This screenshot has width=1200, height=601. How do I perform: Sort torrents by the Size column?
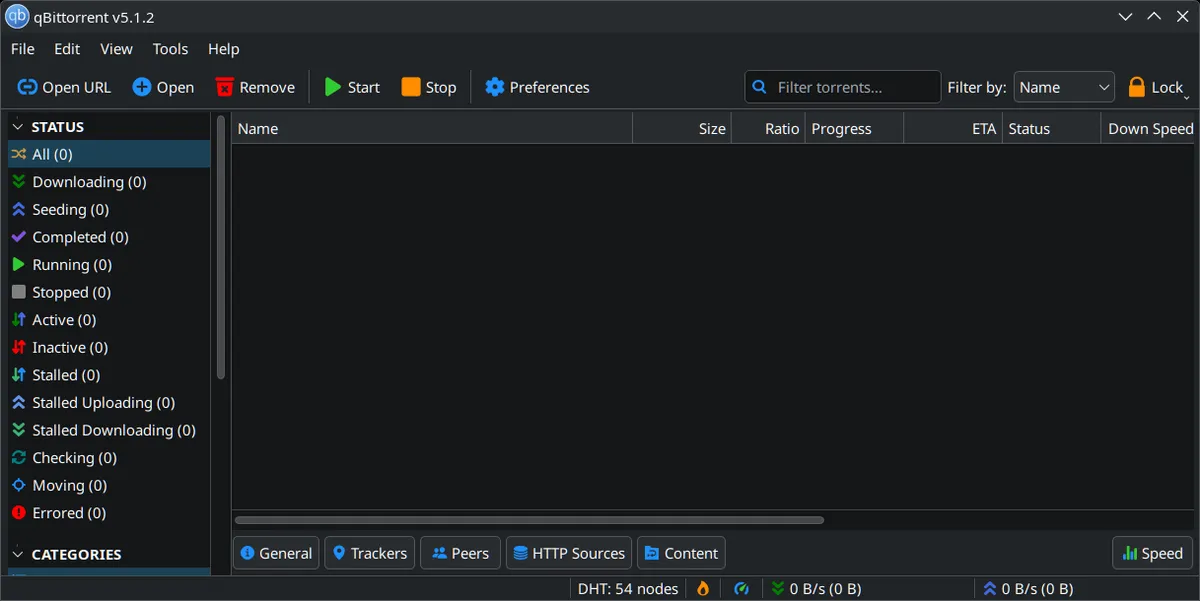[682, 129]
